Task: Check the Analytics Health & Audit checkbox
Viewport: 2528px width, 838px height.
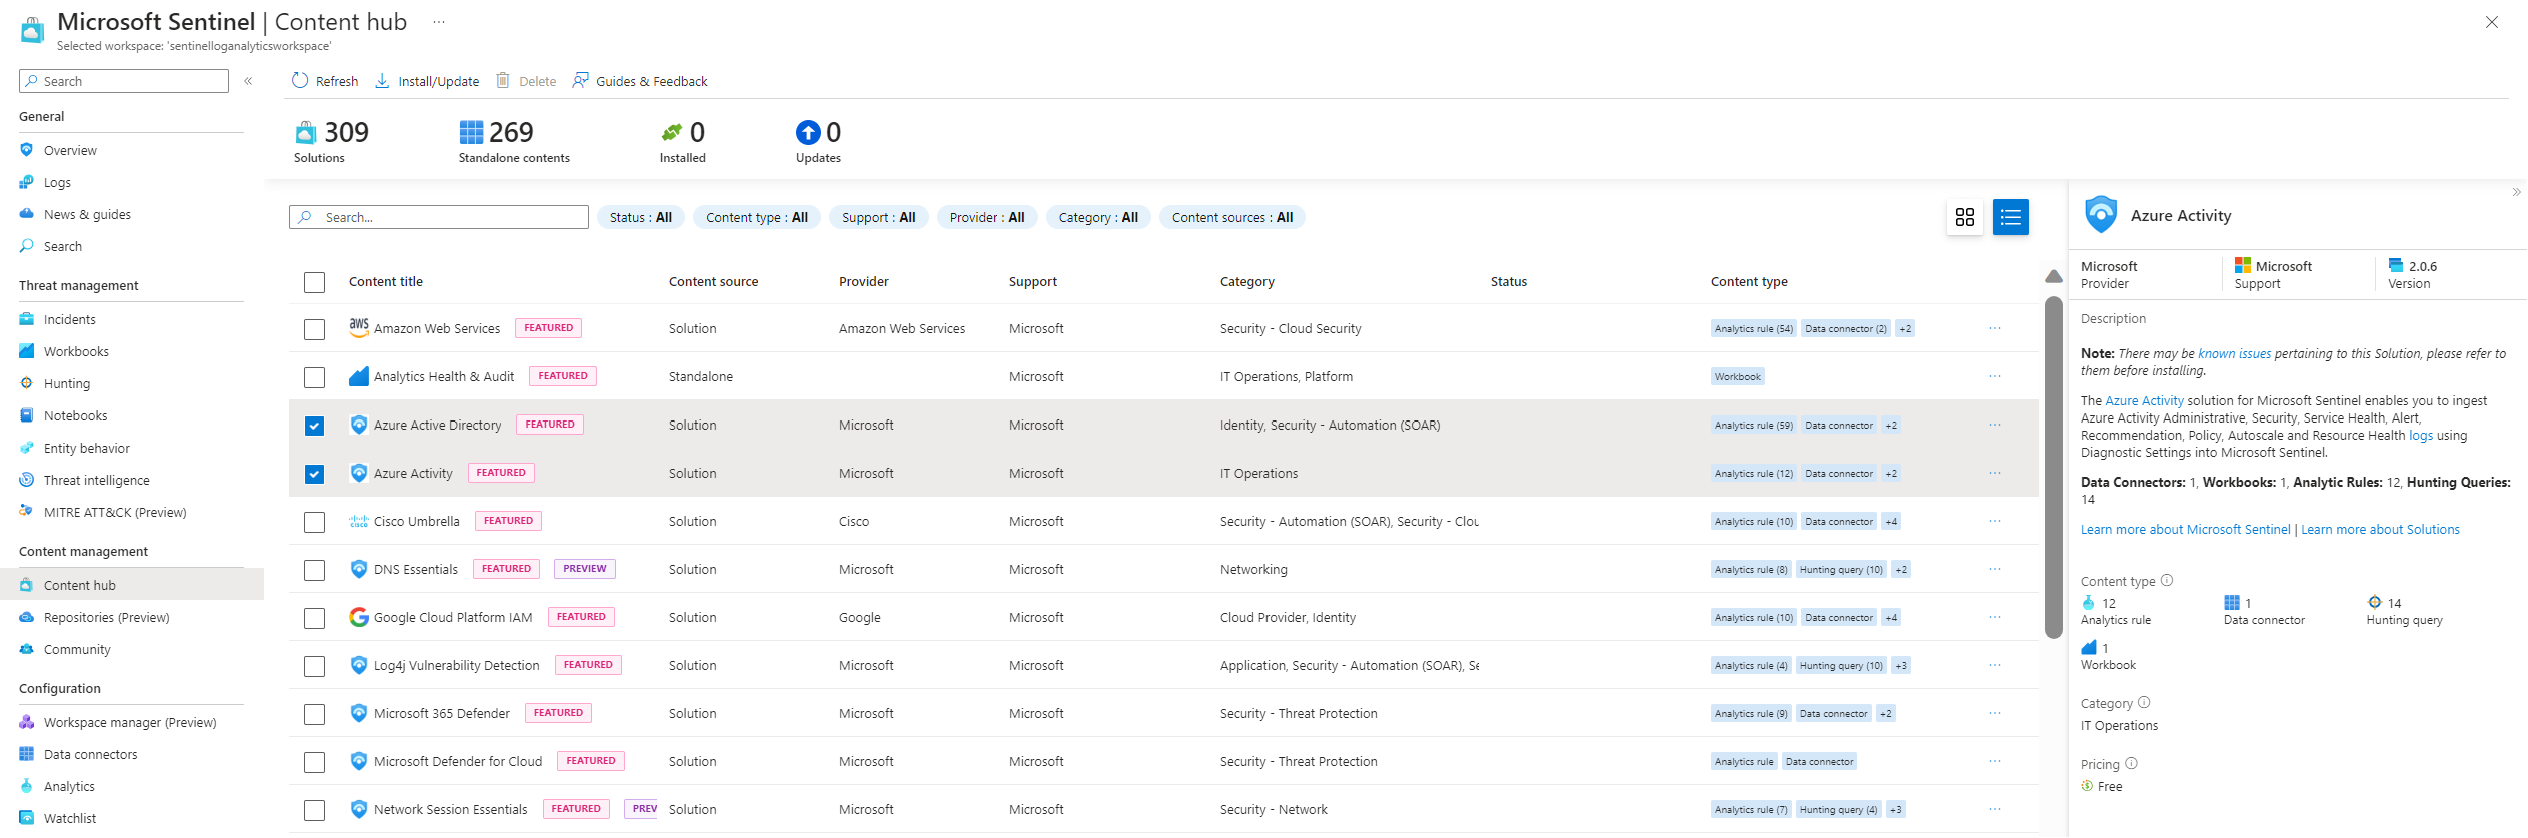Action: [314, 377]
